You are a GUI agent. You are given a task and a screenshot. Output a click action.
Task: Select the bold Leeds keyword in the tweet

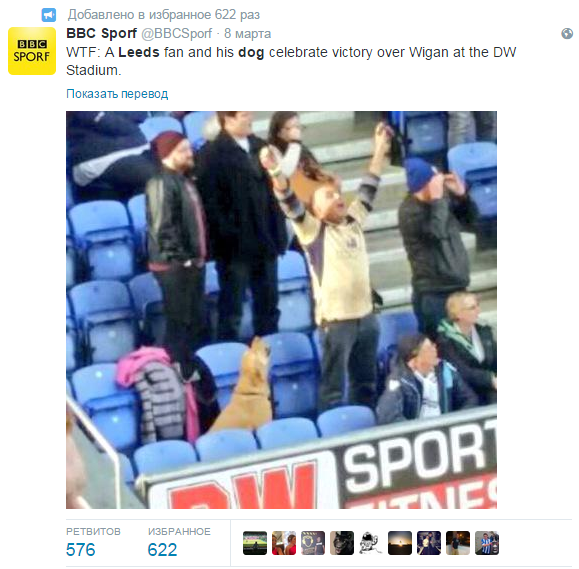[x=139, y=52]
